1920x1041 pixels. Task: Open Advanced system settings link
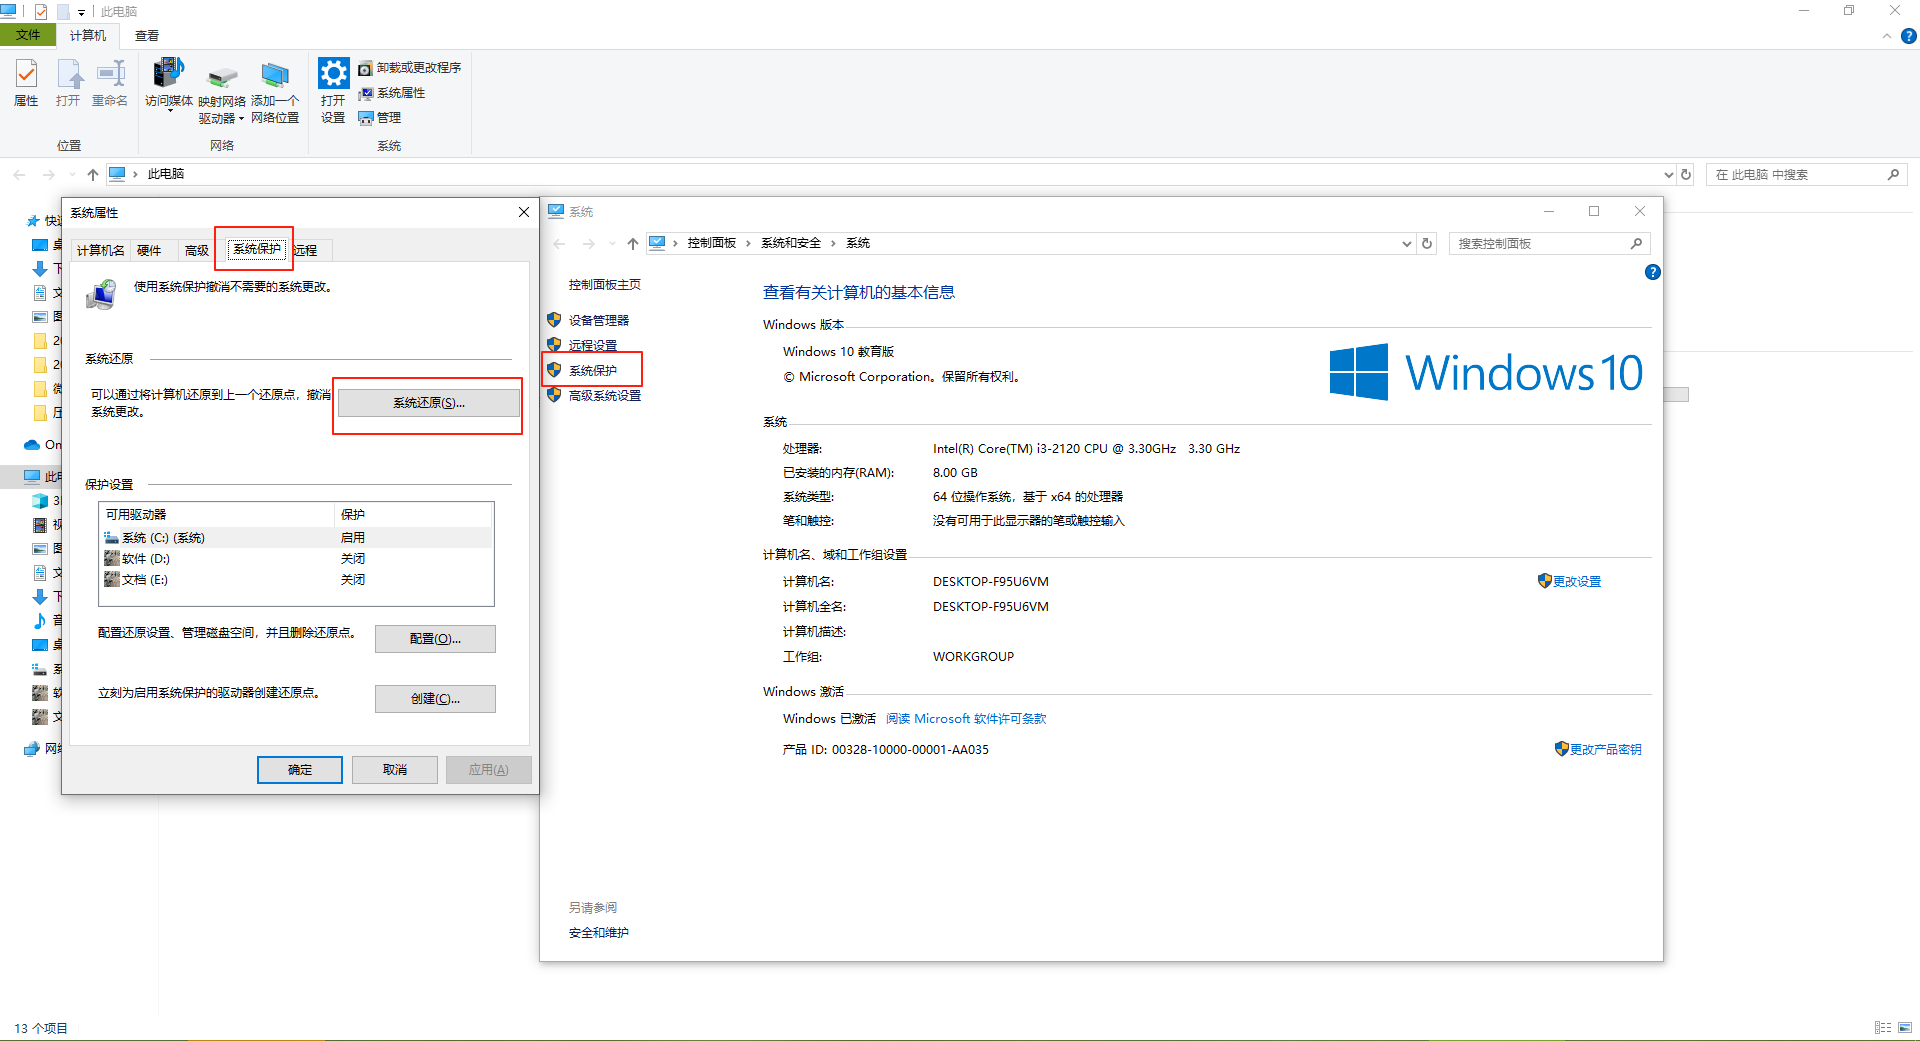[x=605, y=396]
